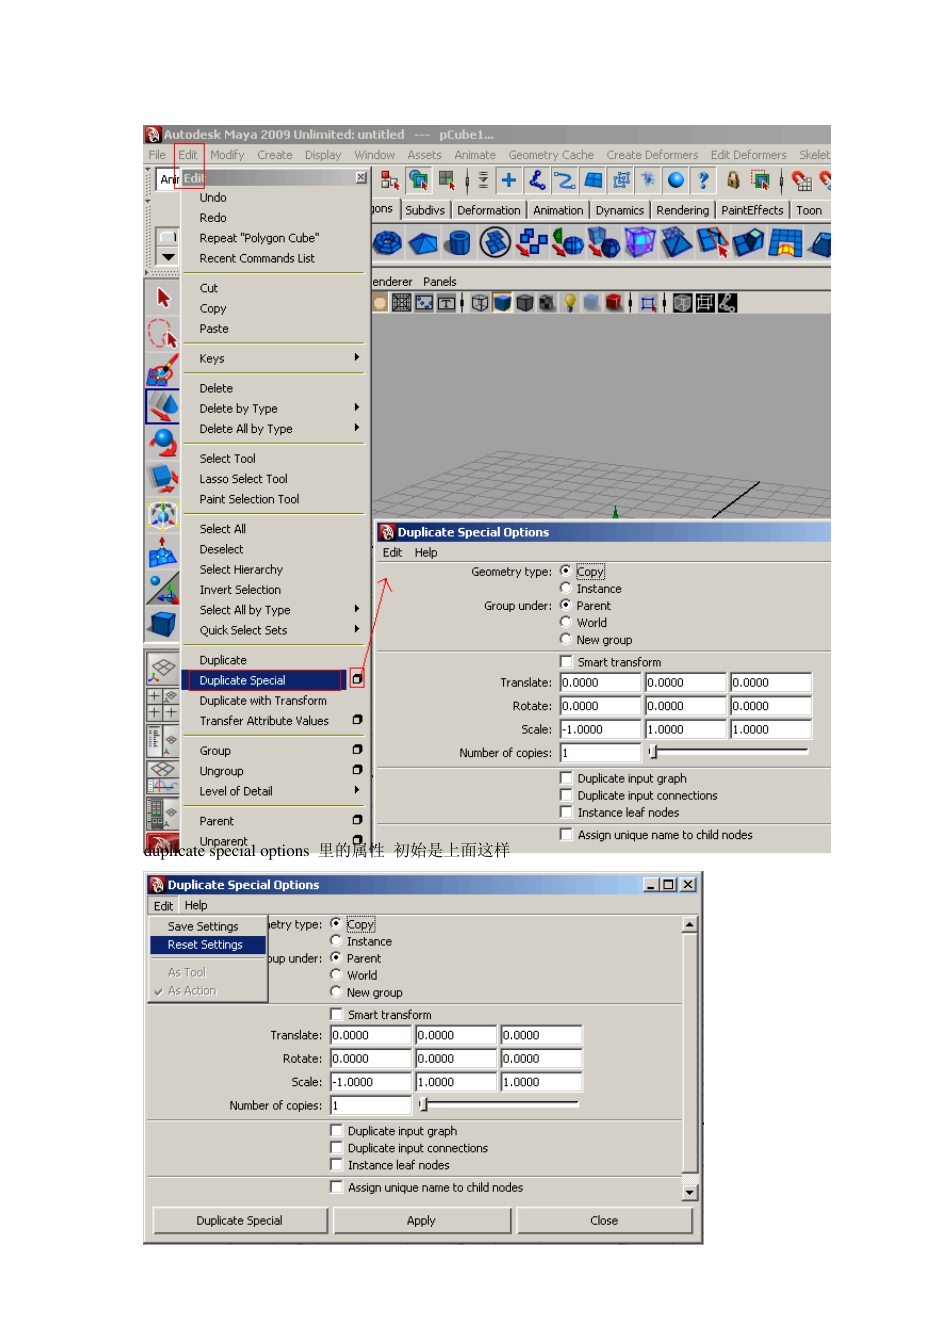Activate the Move tool in the toolbox

(163, 406)
